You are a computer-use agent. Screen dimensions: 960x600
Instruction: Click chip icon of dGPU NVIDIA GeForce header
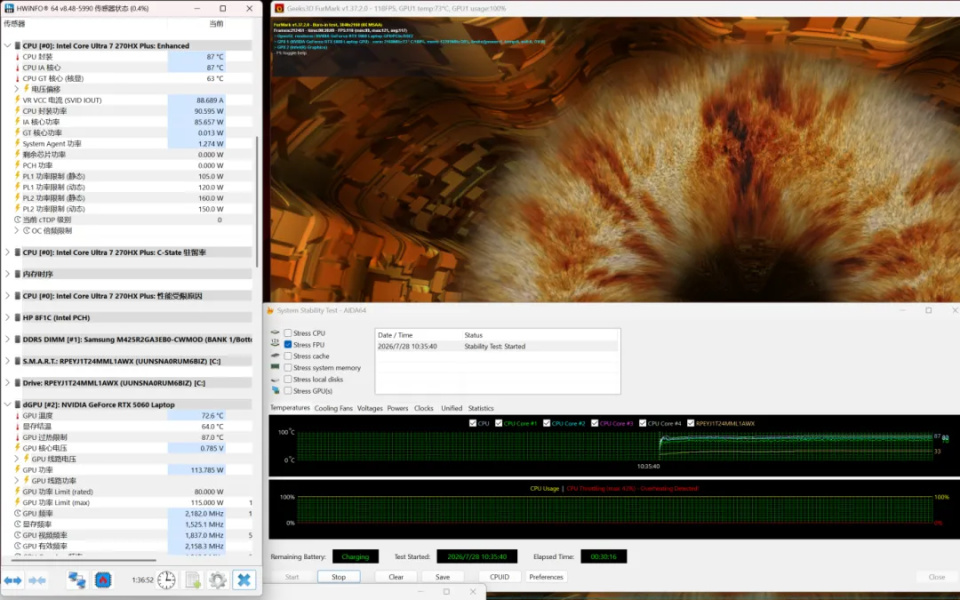(18, 405)
